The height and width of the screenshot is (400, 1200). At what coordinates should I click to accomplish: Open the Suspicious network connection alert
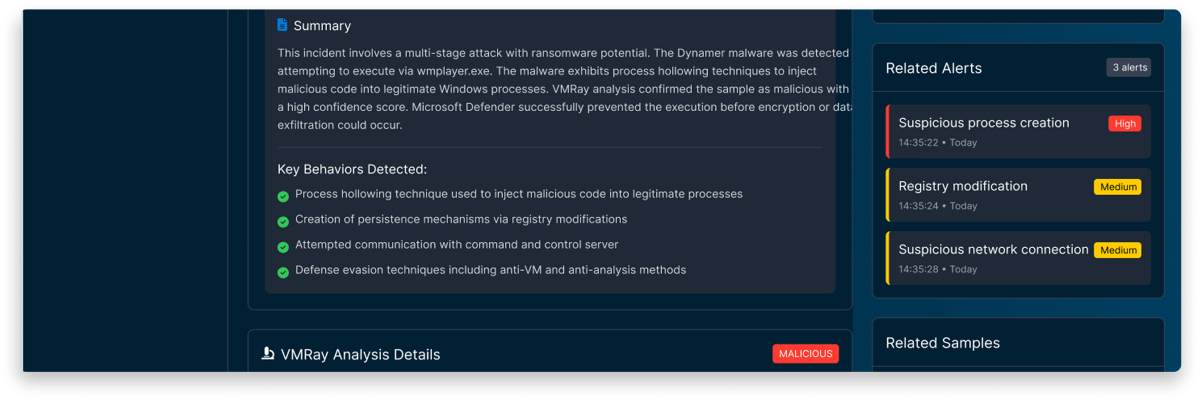(1018, 258)
